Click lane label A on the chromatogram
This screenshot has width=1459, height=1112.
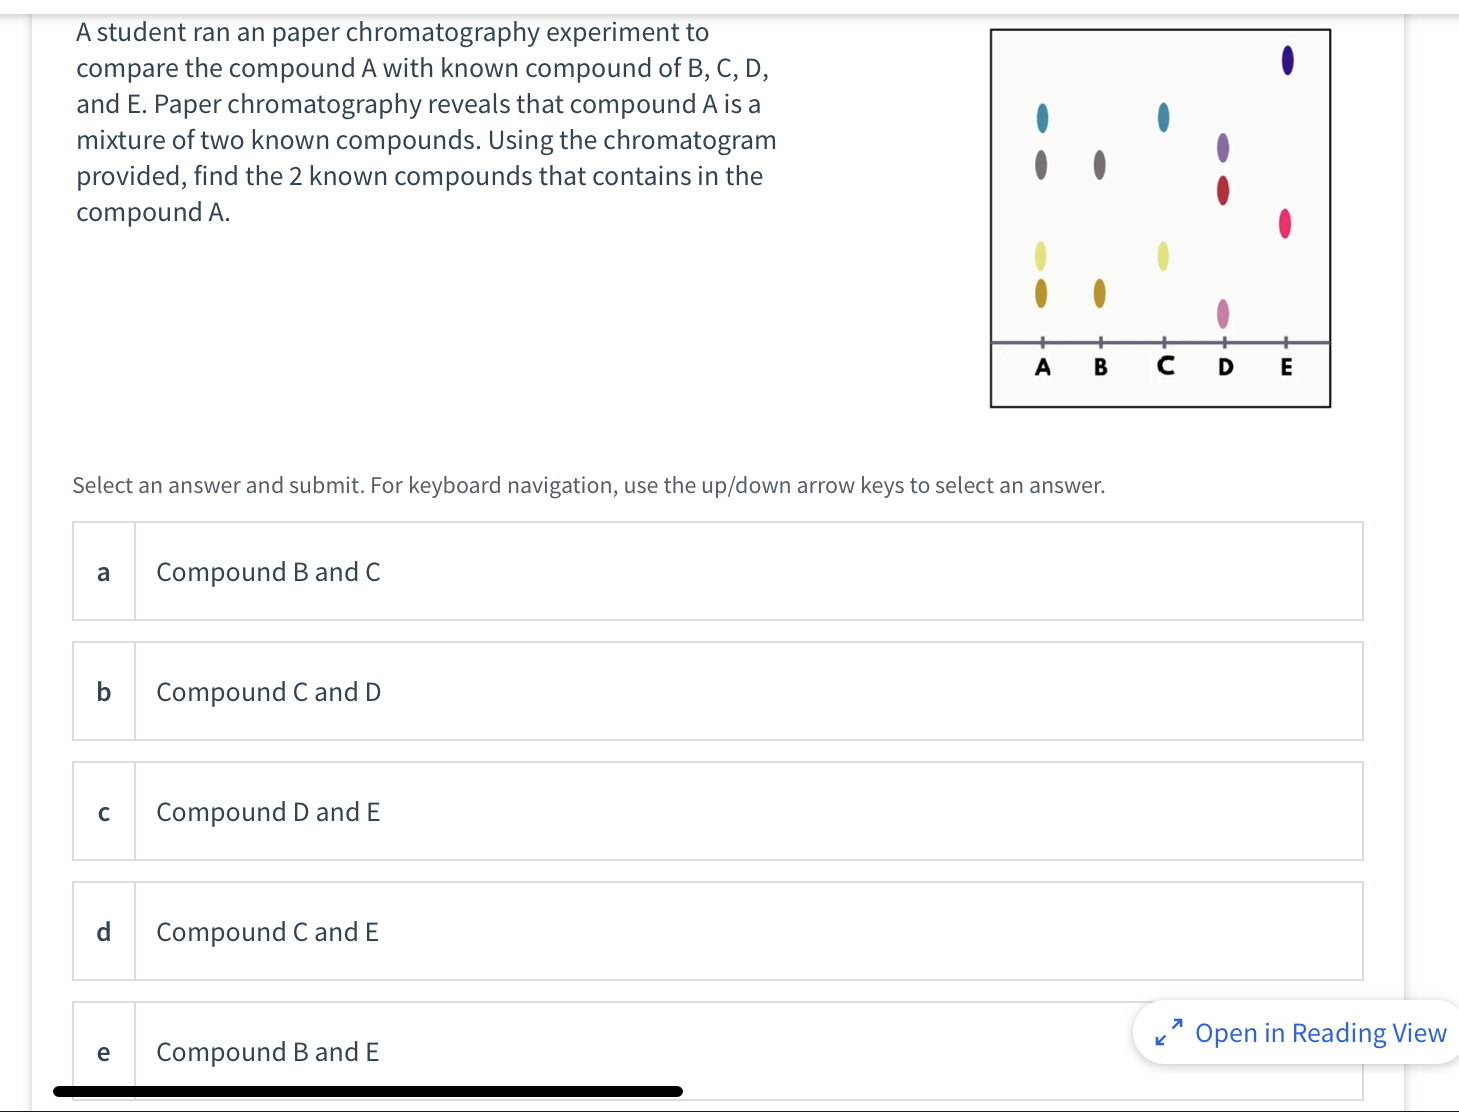coord(1042,368)
